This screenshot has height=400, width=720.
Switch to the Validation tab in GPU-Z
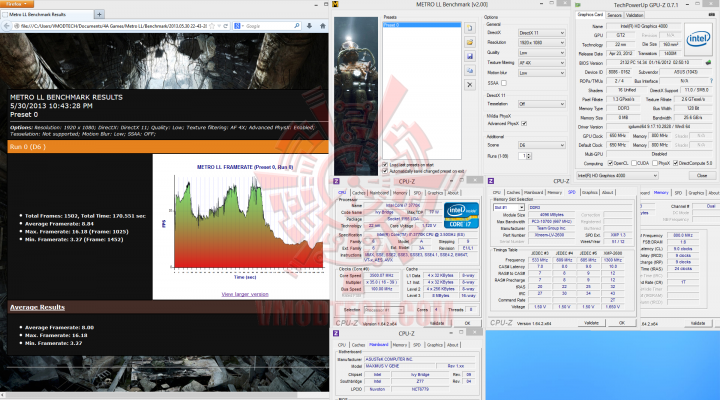point(635,15)
